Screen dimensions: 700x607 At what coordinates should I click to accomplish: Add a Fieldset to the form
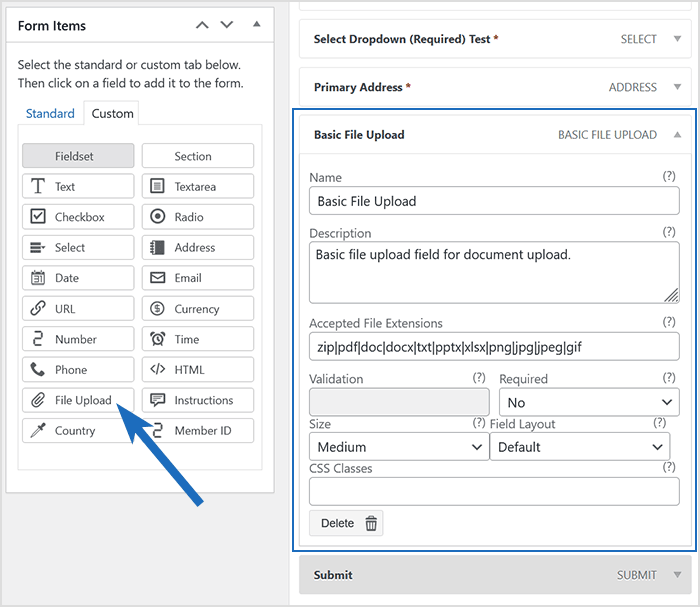pos(78,156)
